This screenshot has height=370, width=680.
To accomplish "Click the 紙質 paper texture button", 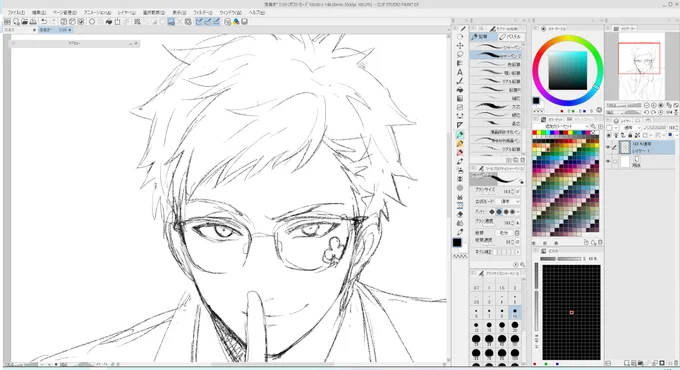I will point(504,233).
